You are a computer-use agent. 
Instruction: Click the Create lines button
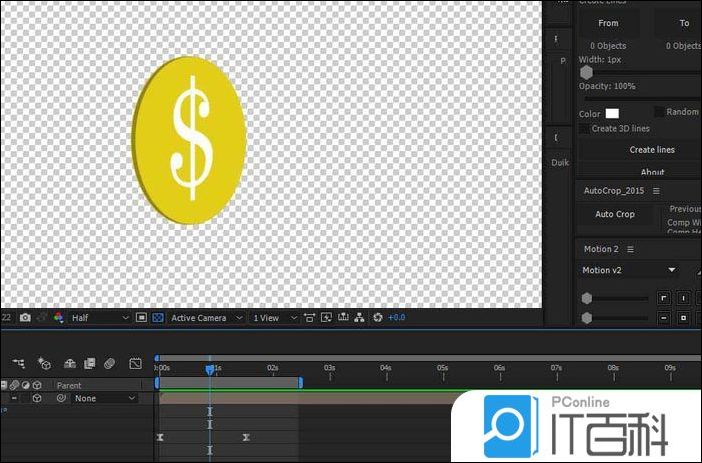point(652,150)
